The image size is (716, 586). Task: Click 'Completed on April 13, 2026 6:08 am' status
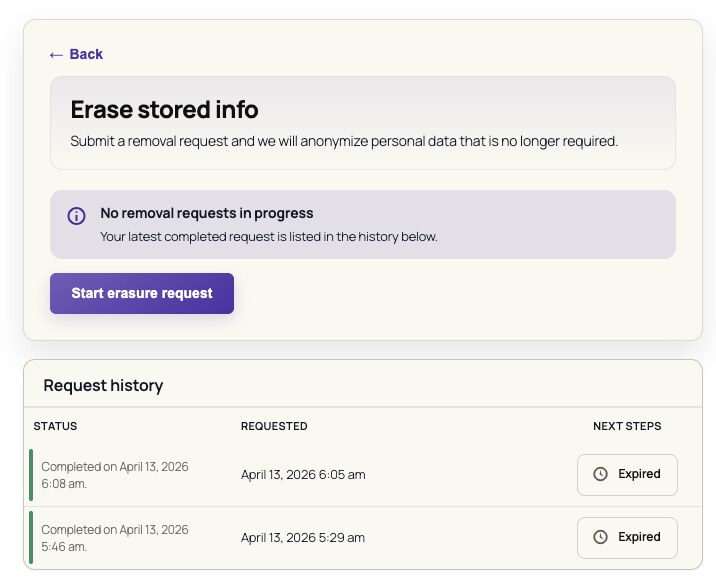click(x=115, y=475)
